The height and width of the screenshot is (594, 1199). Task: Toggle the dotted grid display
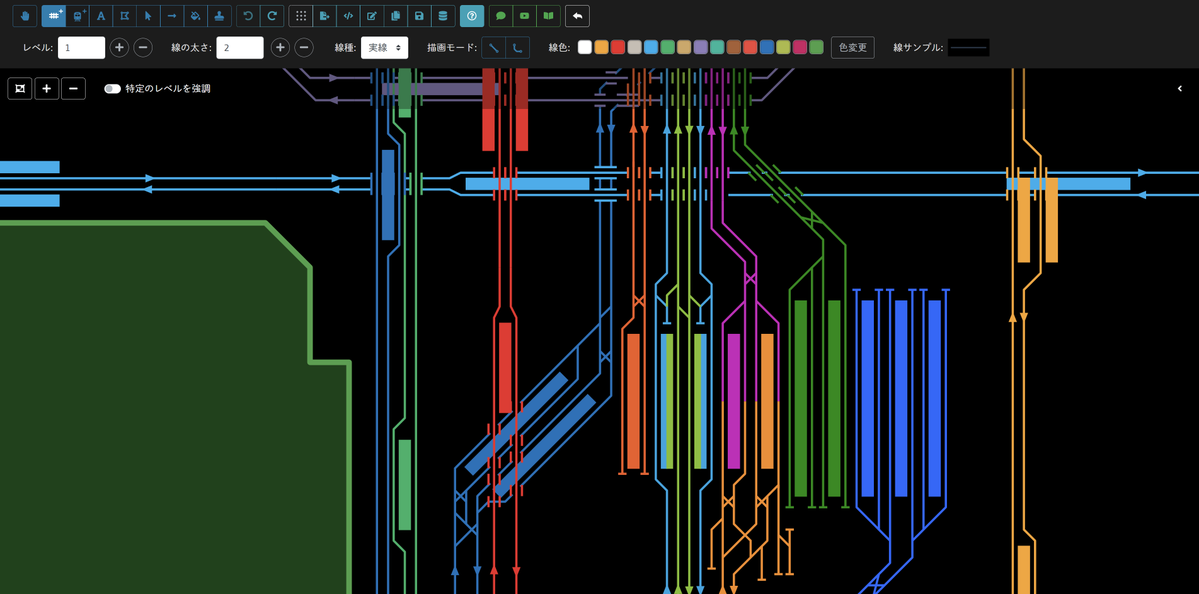point(301,16)
